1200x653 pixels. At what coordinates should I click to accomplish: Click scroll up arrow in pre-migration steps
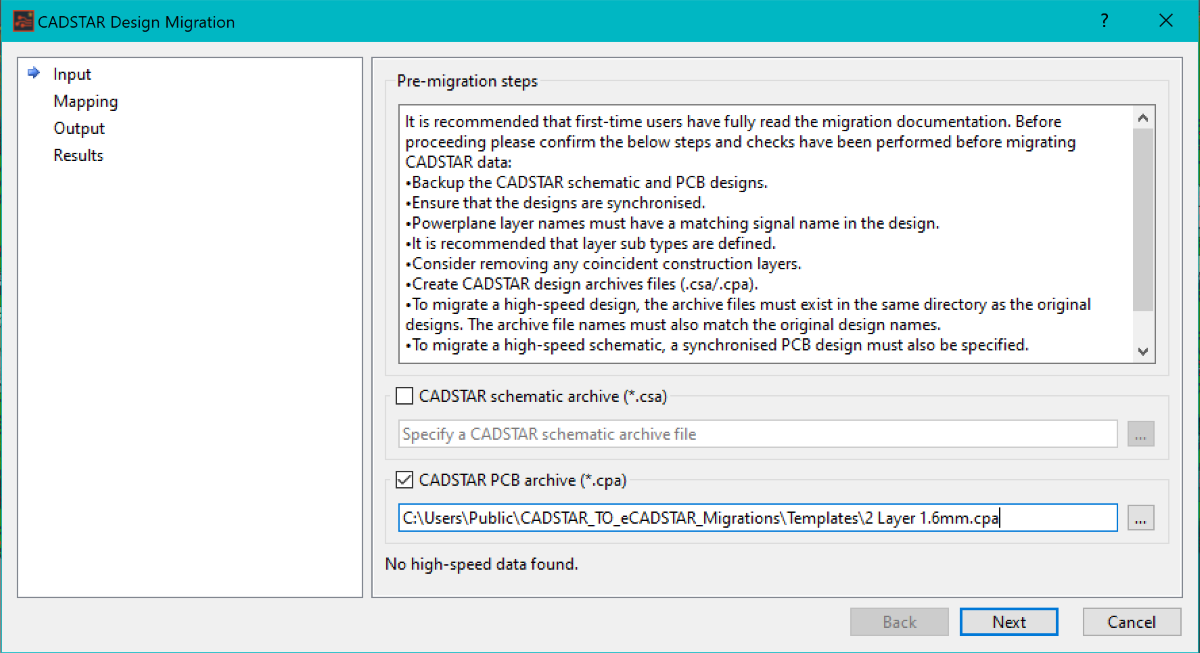(1144, 117)
